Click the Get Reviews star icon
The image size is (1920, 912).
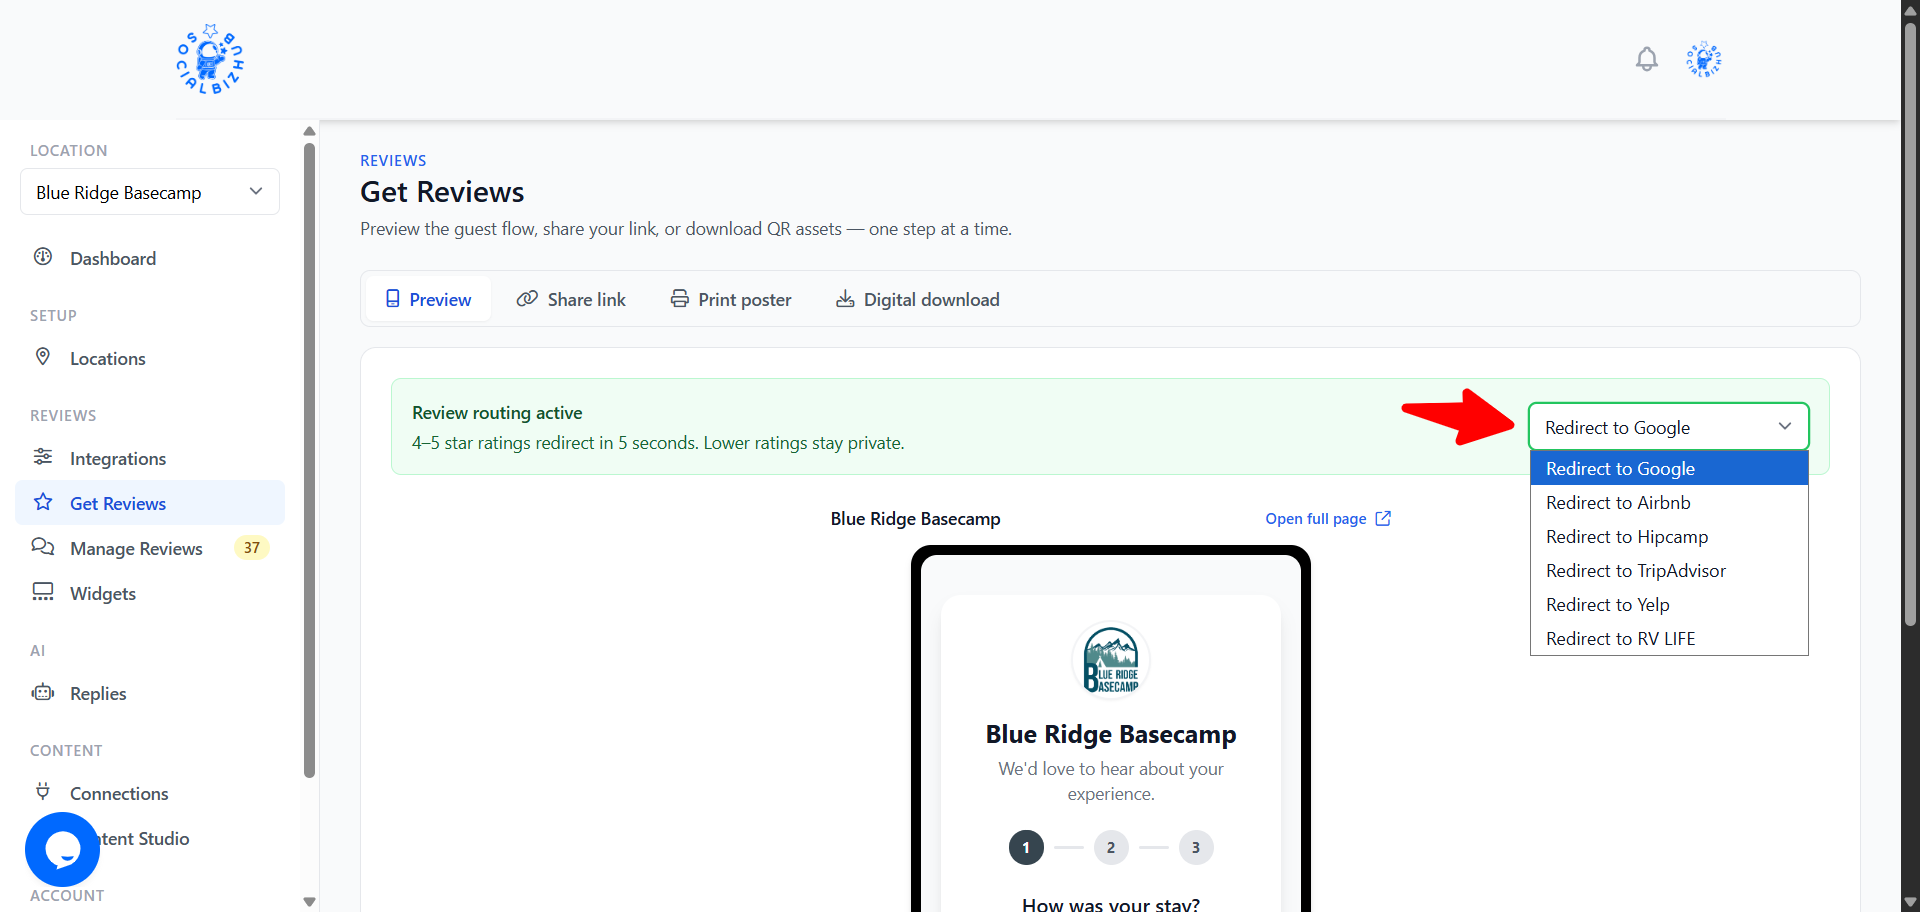tap(43, 502)
